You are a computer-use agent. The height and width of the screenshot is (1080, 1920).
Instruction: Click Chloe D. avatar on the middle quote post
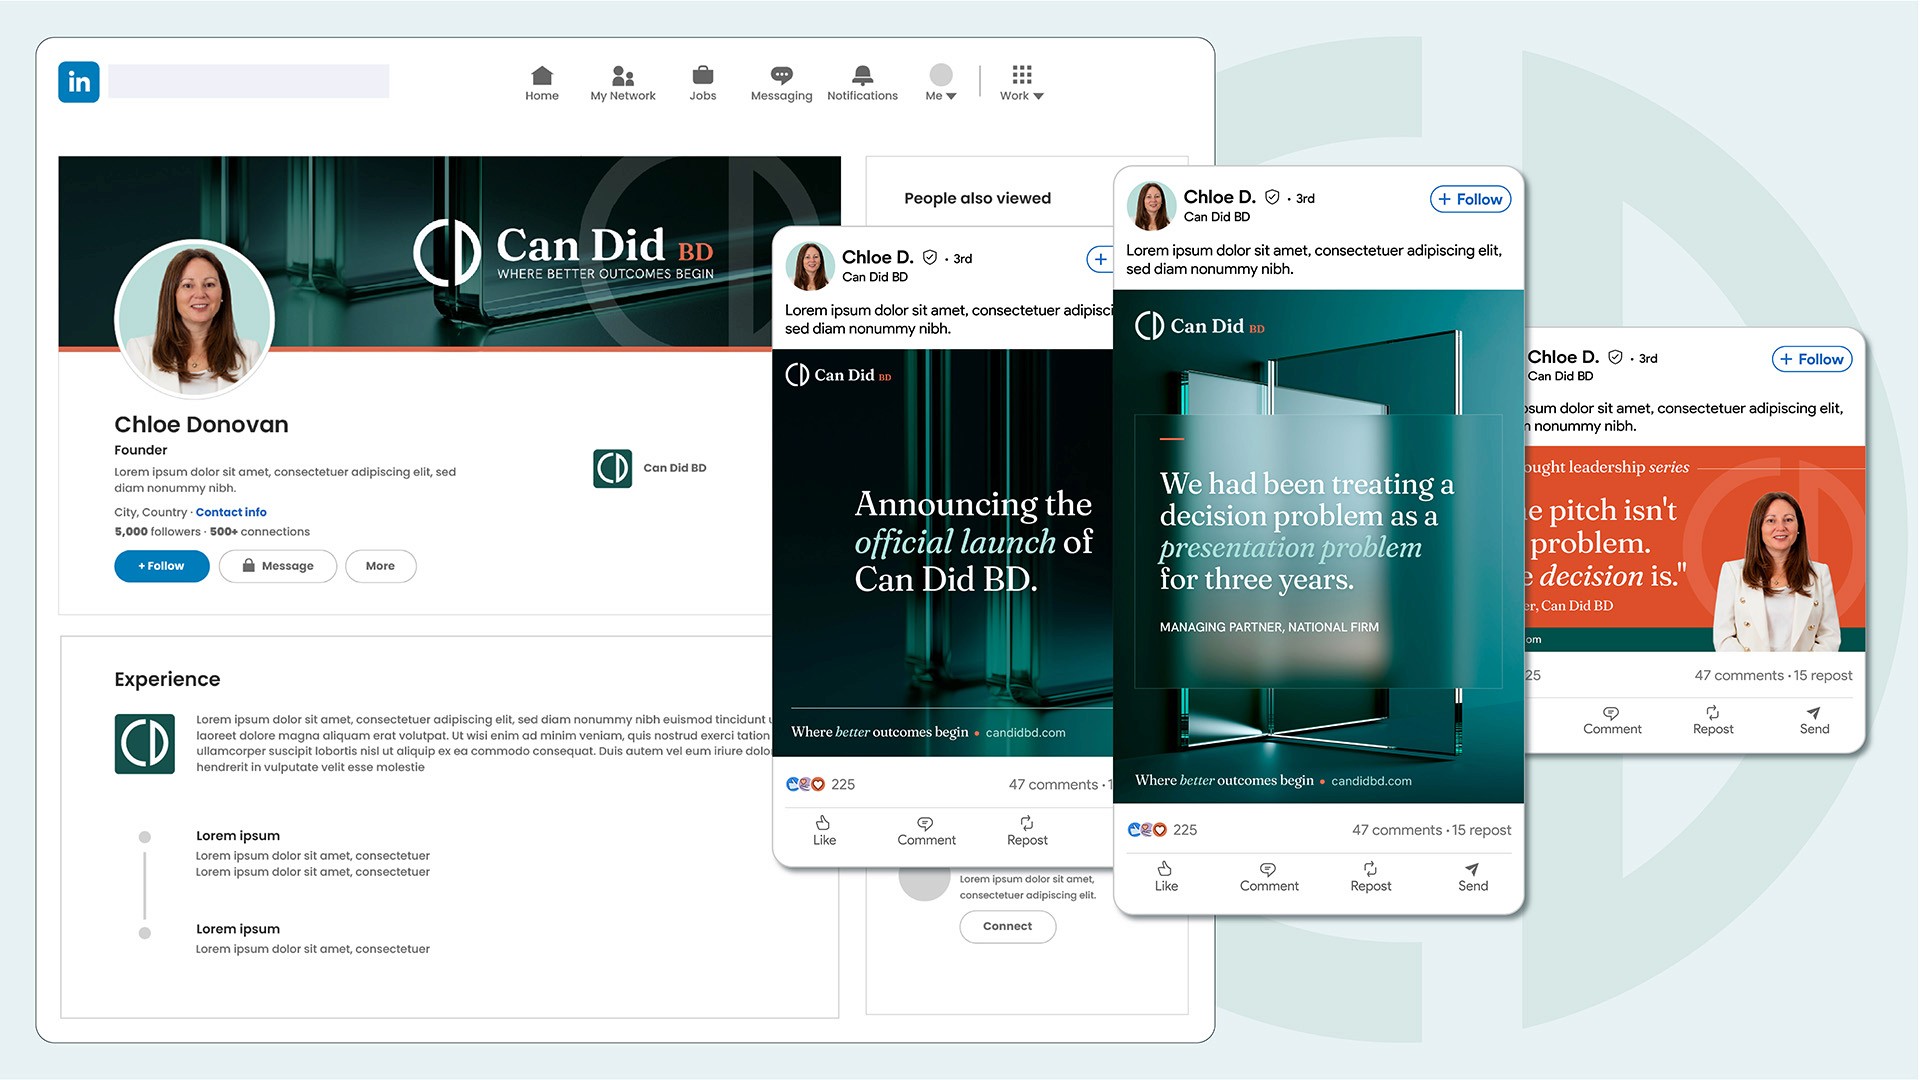pos(1151,206)
